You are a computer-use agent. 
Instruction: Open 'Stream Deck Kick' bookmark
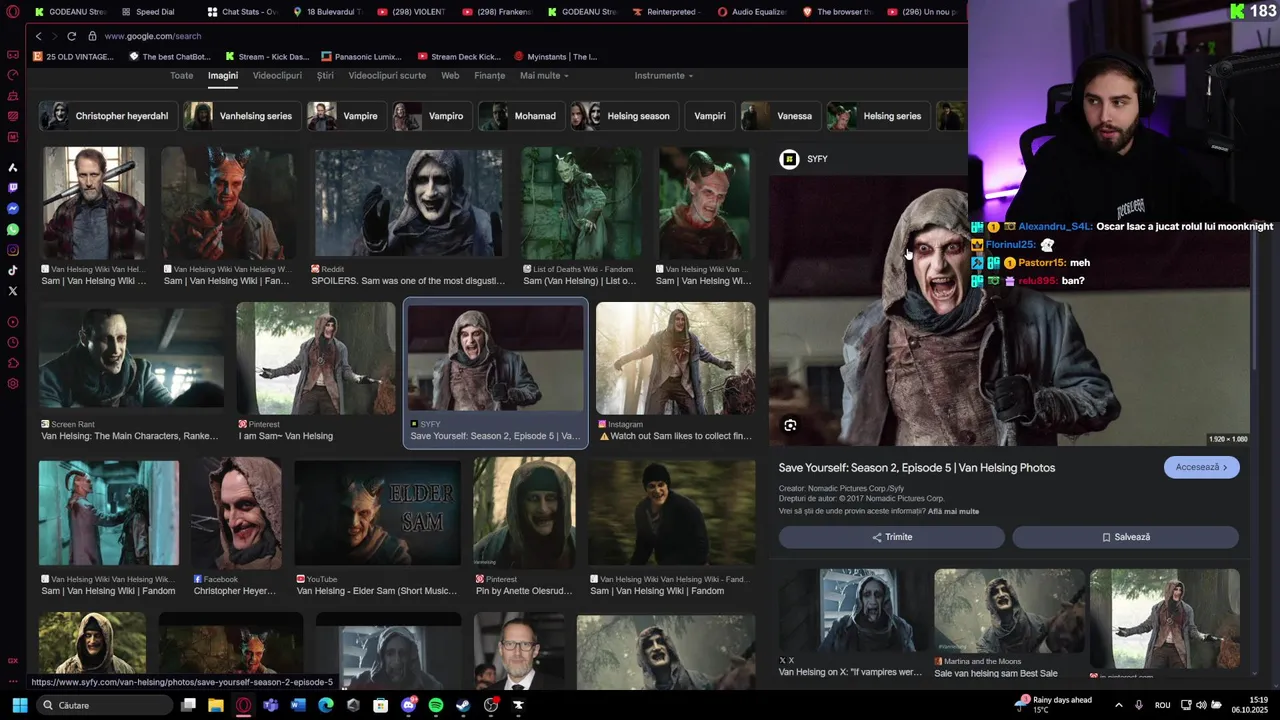(x=459, y=57)
